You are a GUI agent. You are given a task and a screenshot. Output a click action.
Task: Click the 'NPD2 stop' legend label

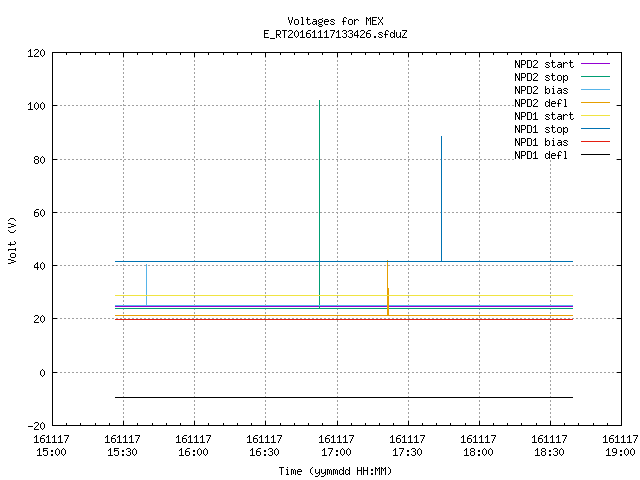tap(541, 77)
